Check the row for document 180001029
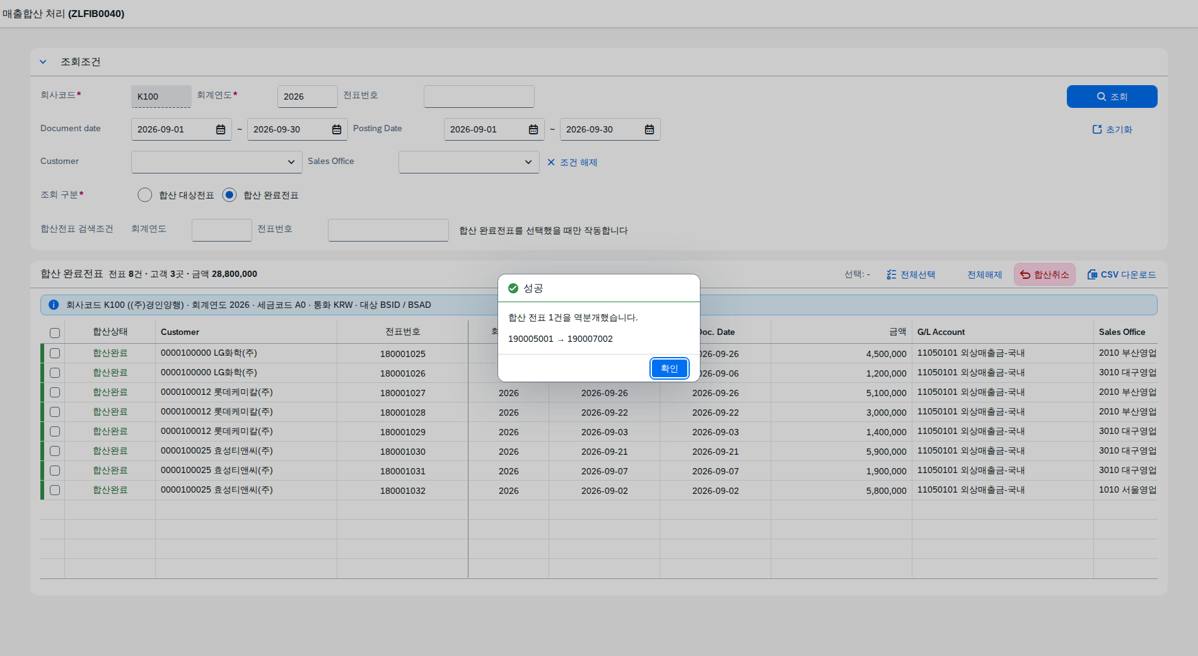This screenshot has width=1198, height=656. point(54,431)
